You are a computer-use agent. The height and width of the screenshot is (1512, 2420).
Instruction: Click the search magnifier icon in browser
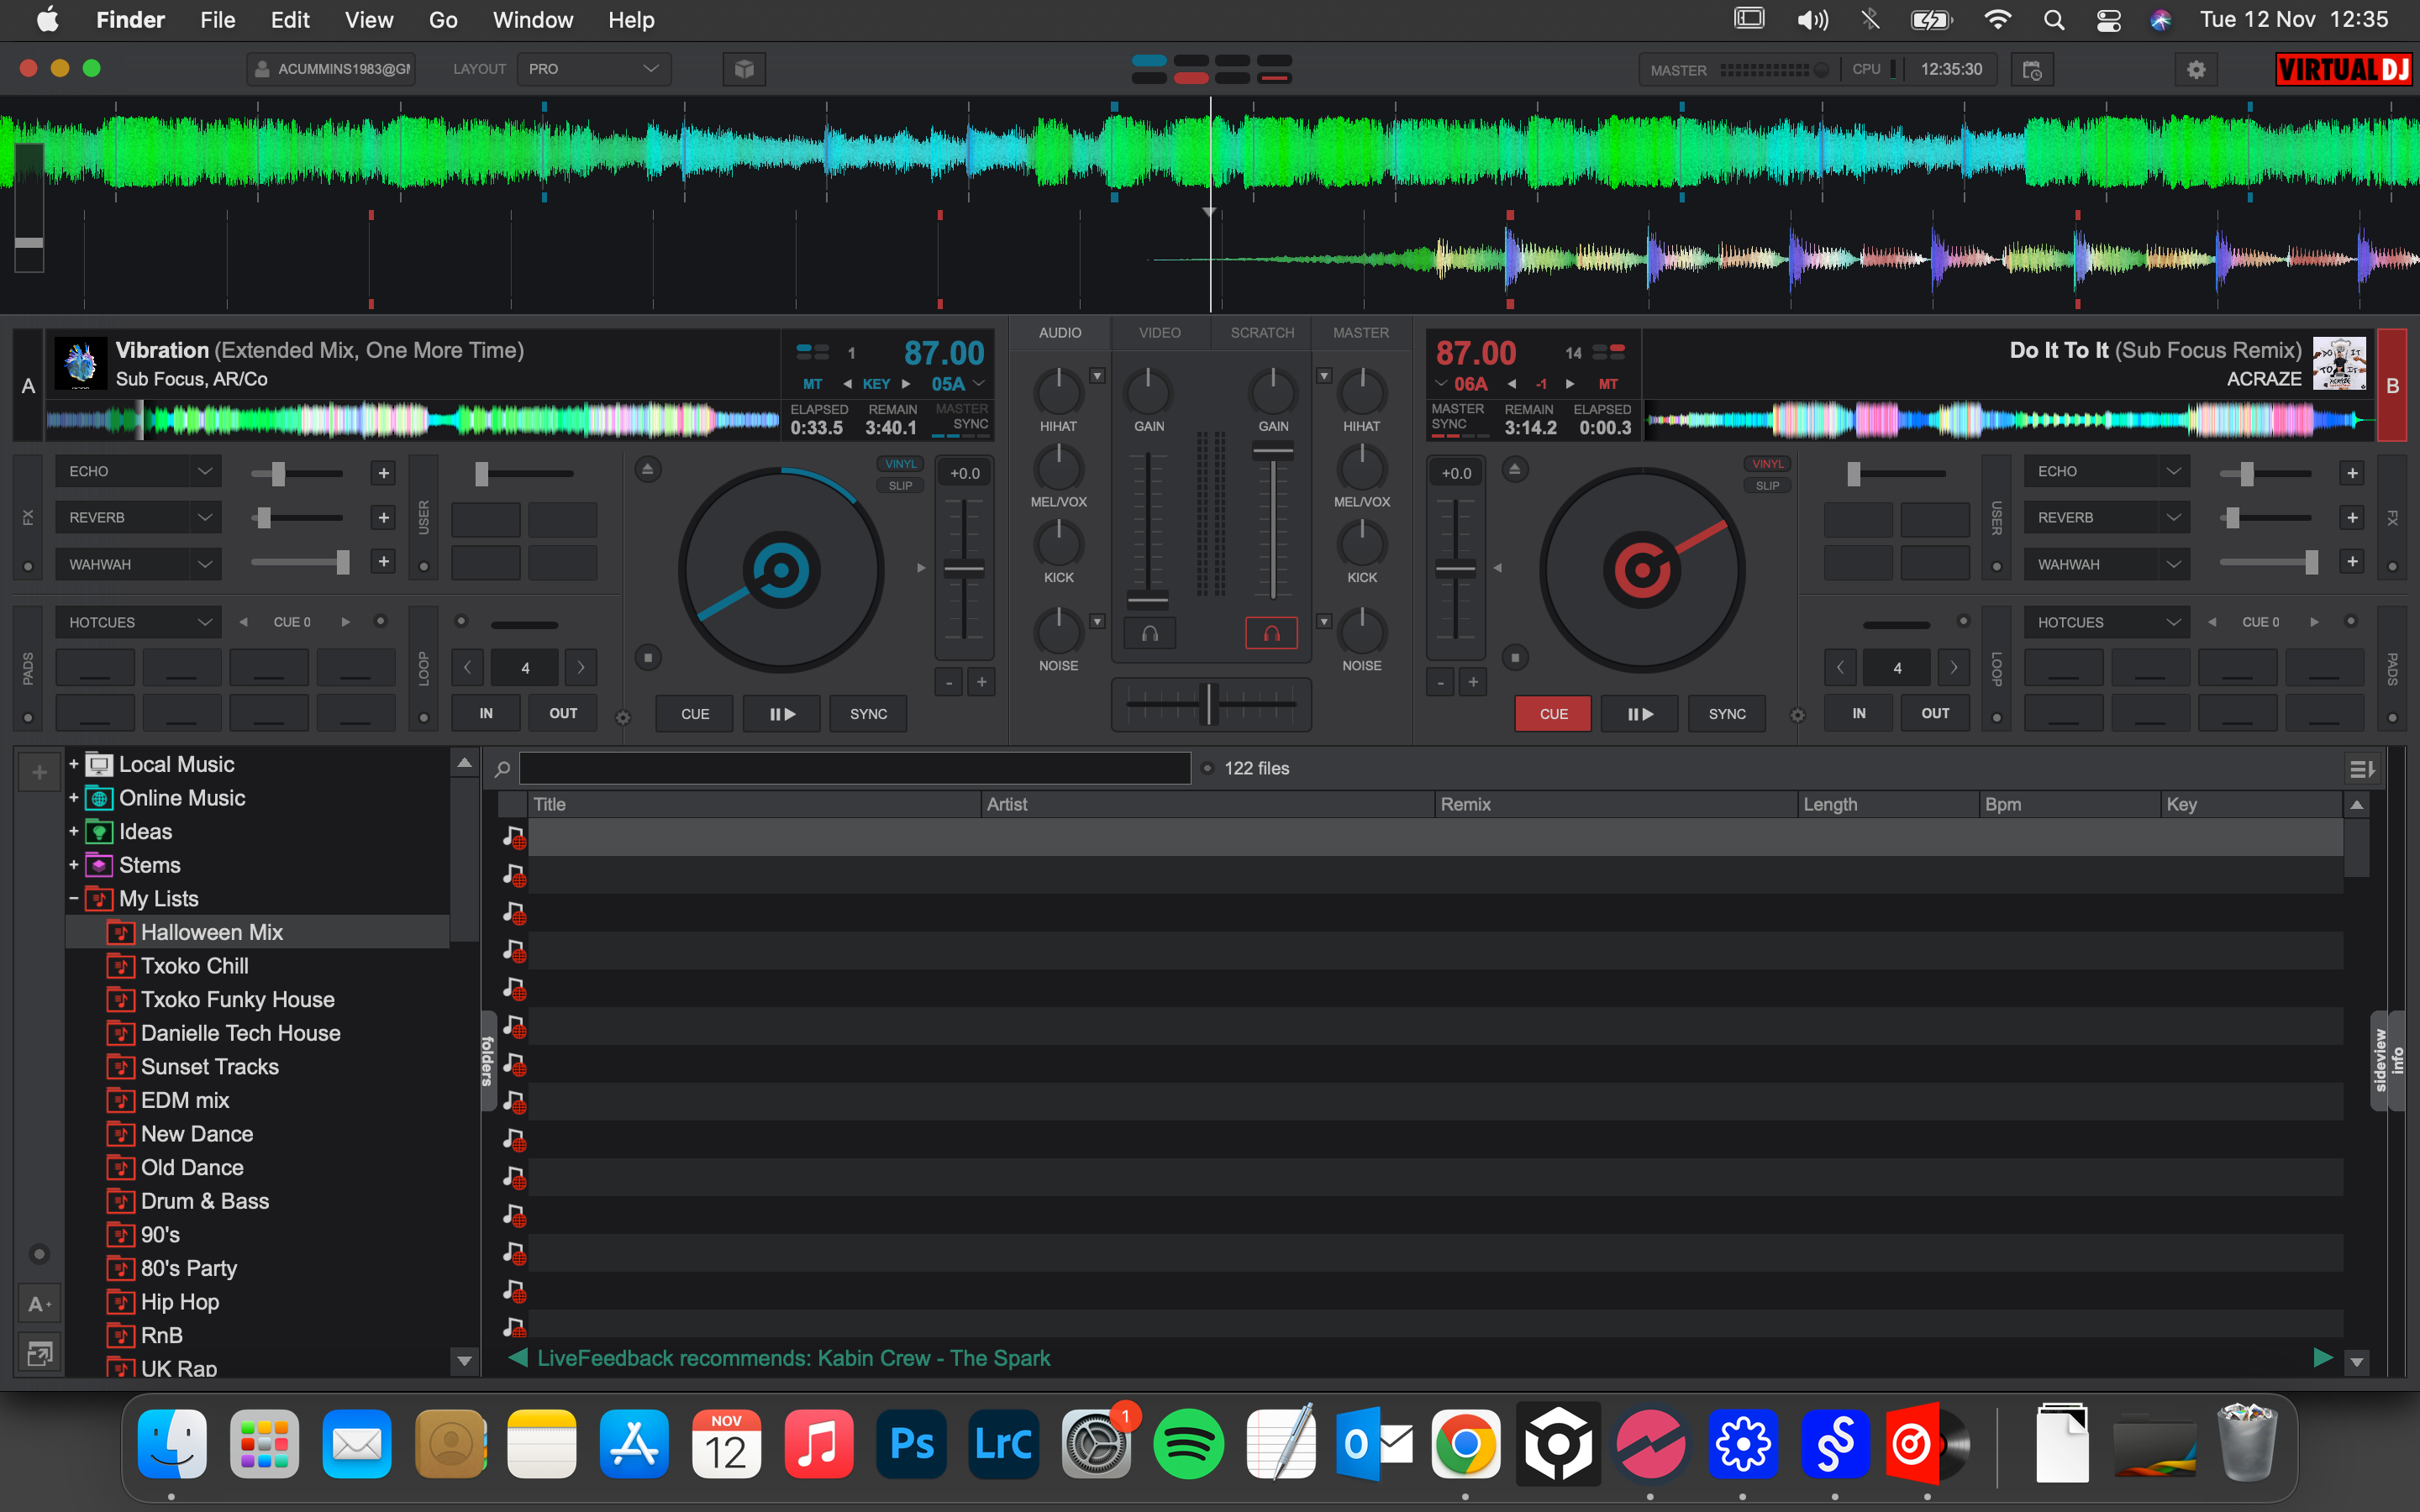click(x=503, y=768)
